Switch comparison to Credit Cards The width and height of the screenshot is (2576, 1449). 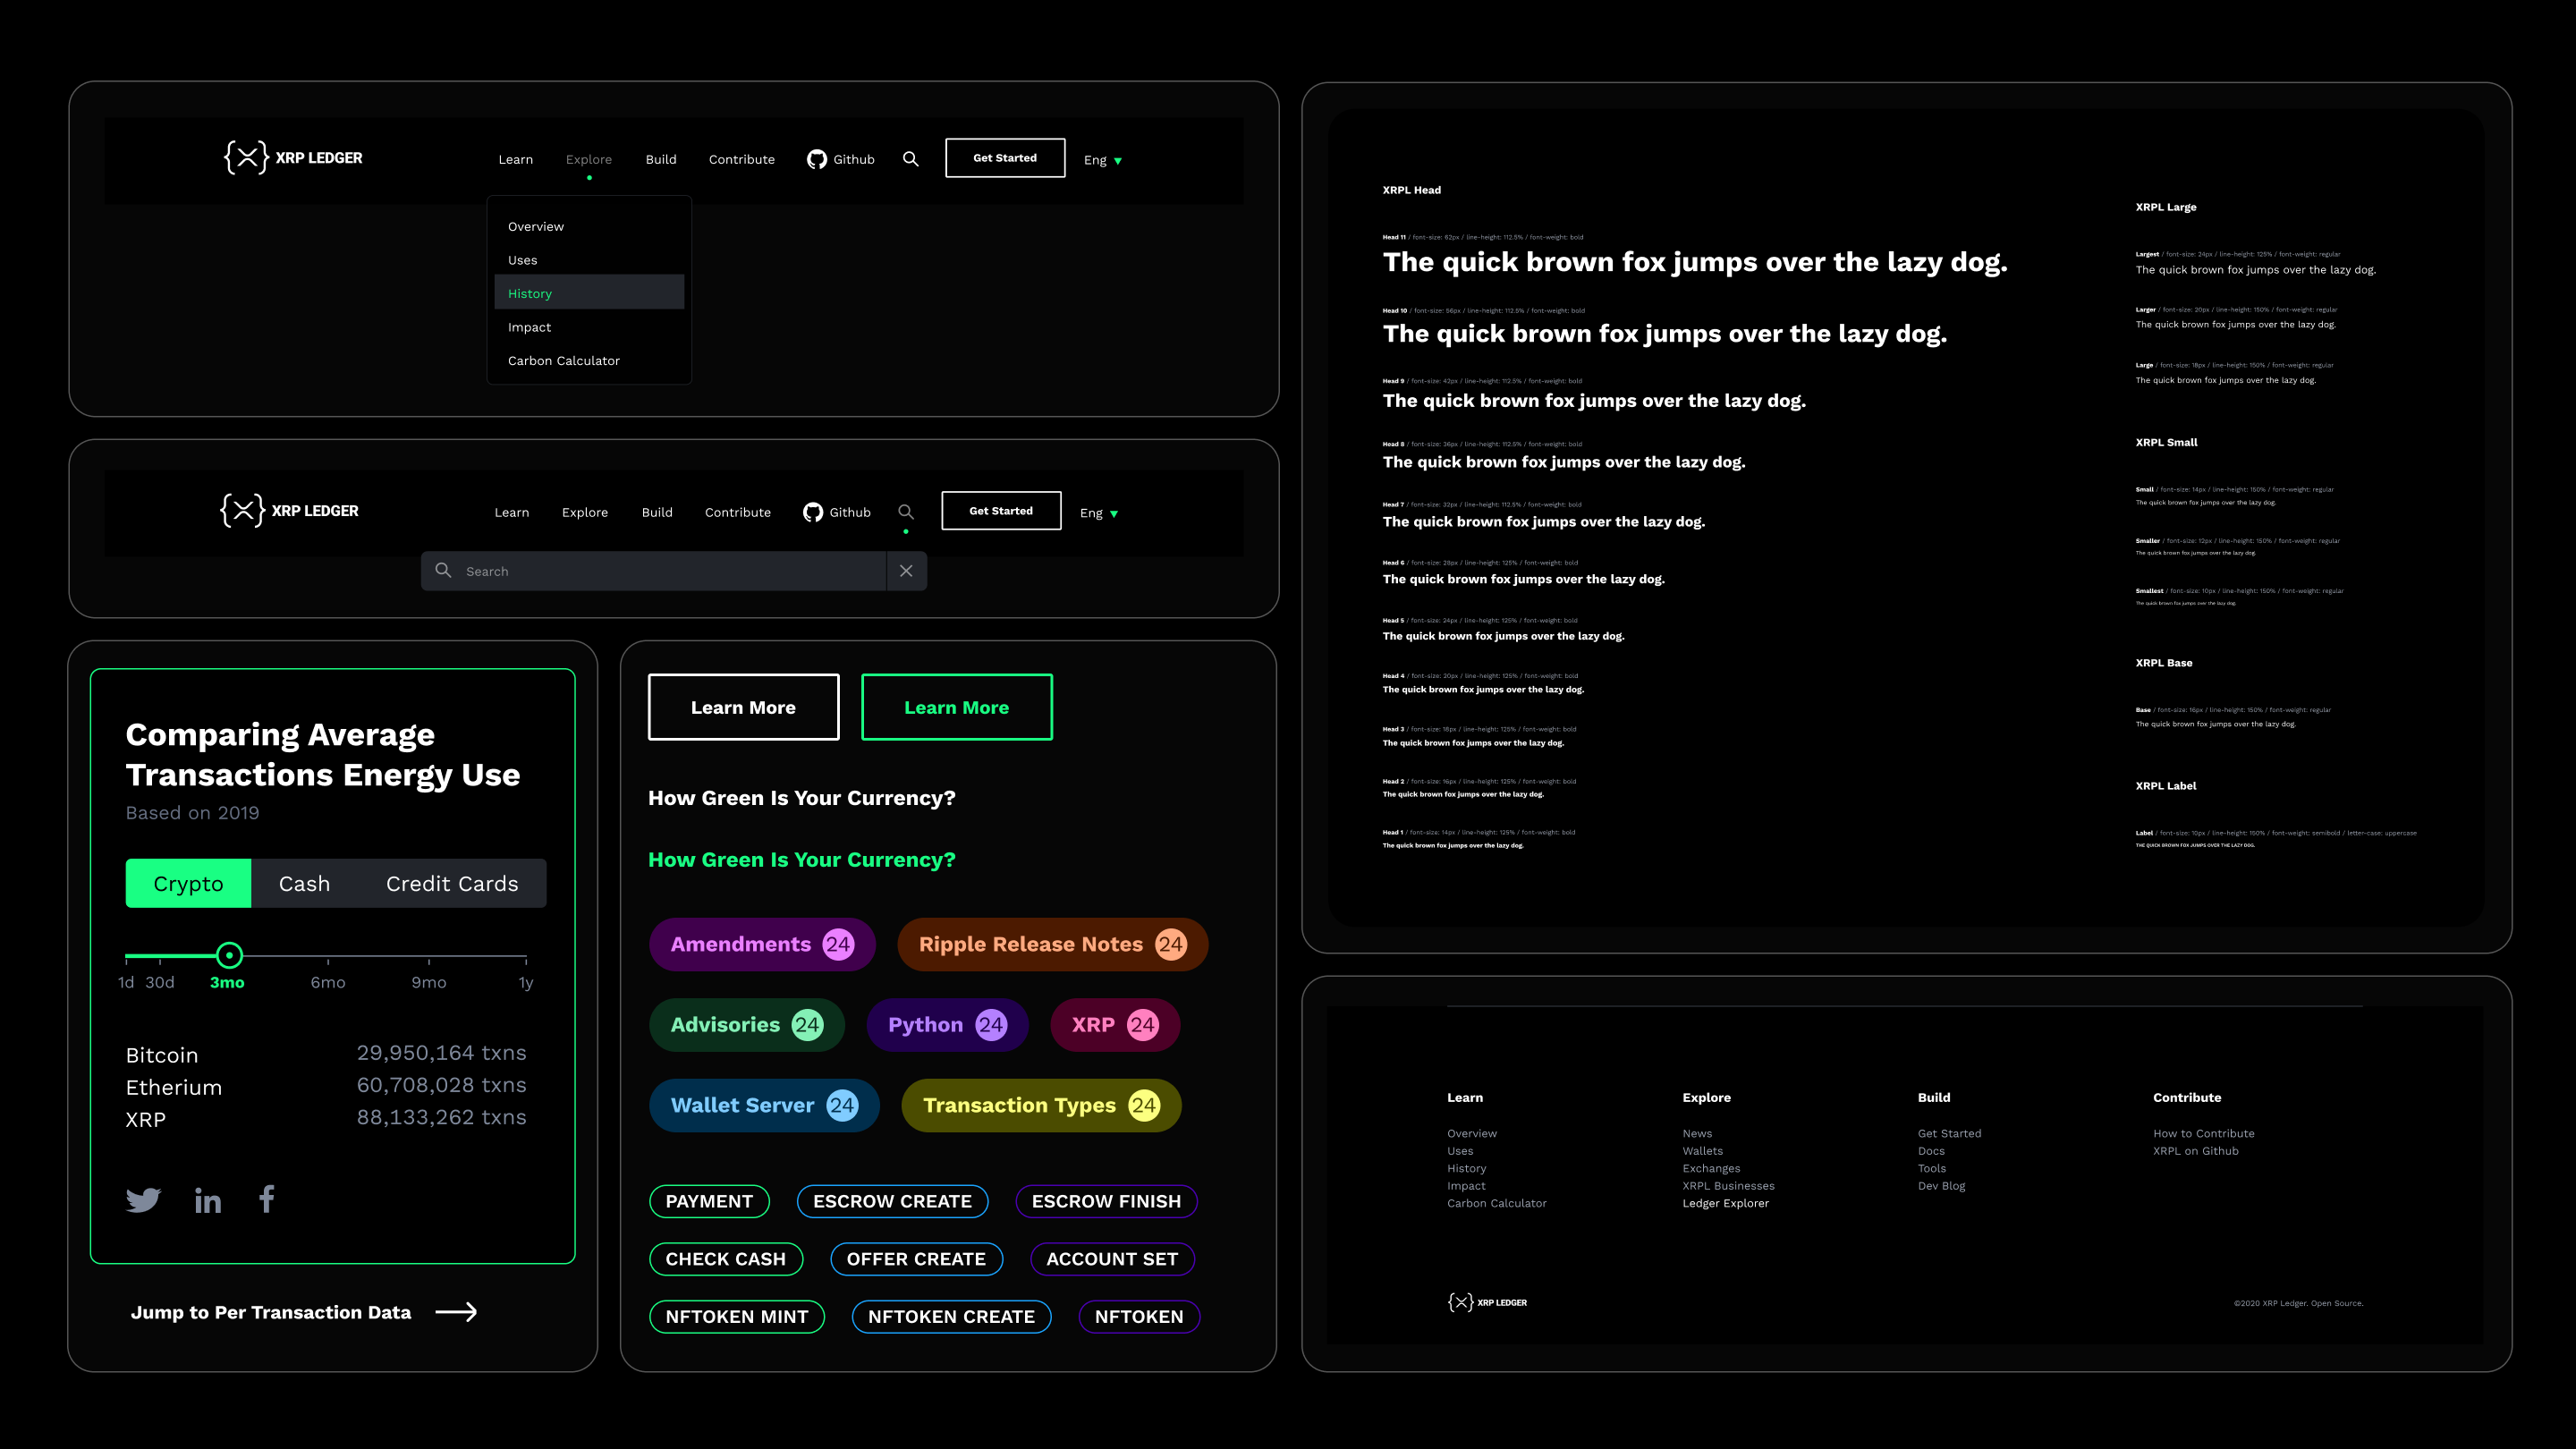452,883
